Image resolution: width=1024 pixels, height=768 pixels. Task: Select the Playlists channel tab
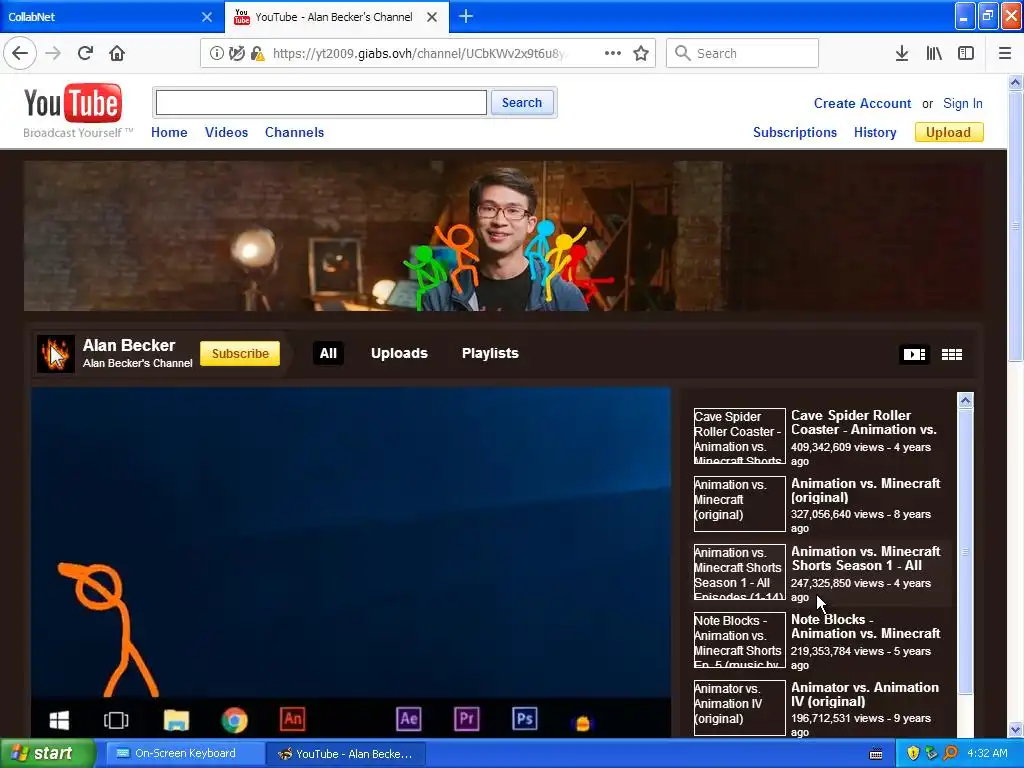pyautogui.click(x=490, y=353)
